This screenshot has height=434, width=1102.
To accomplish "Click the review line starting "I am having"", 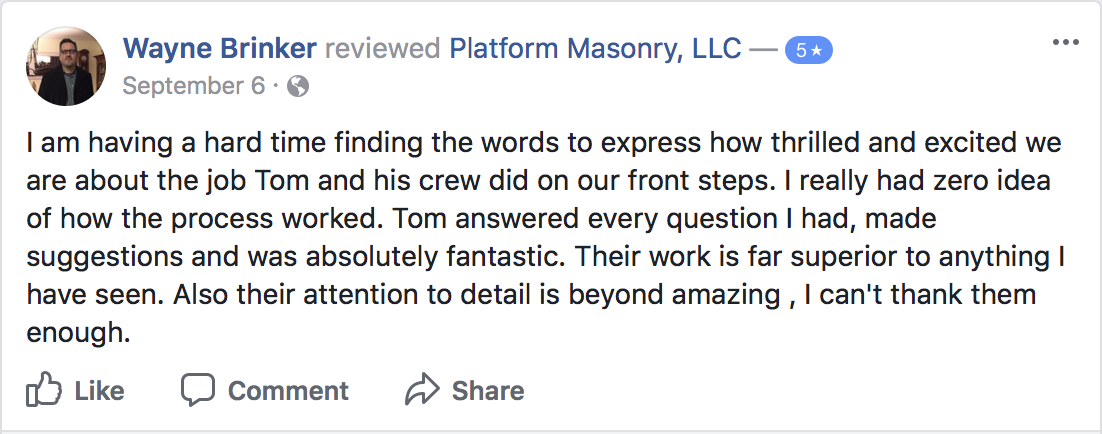I will click(x=543, y=142).
